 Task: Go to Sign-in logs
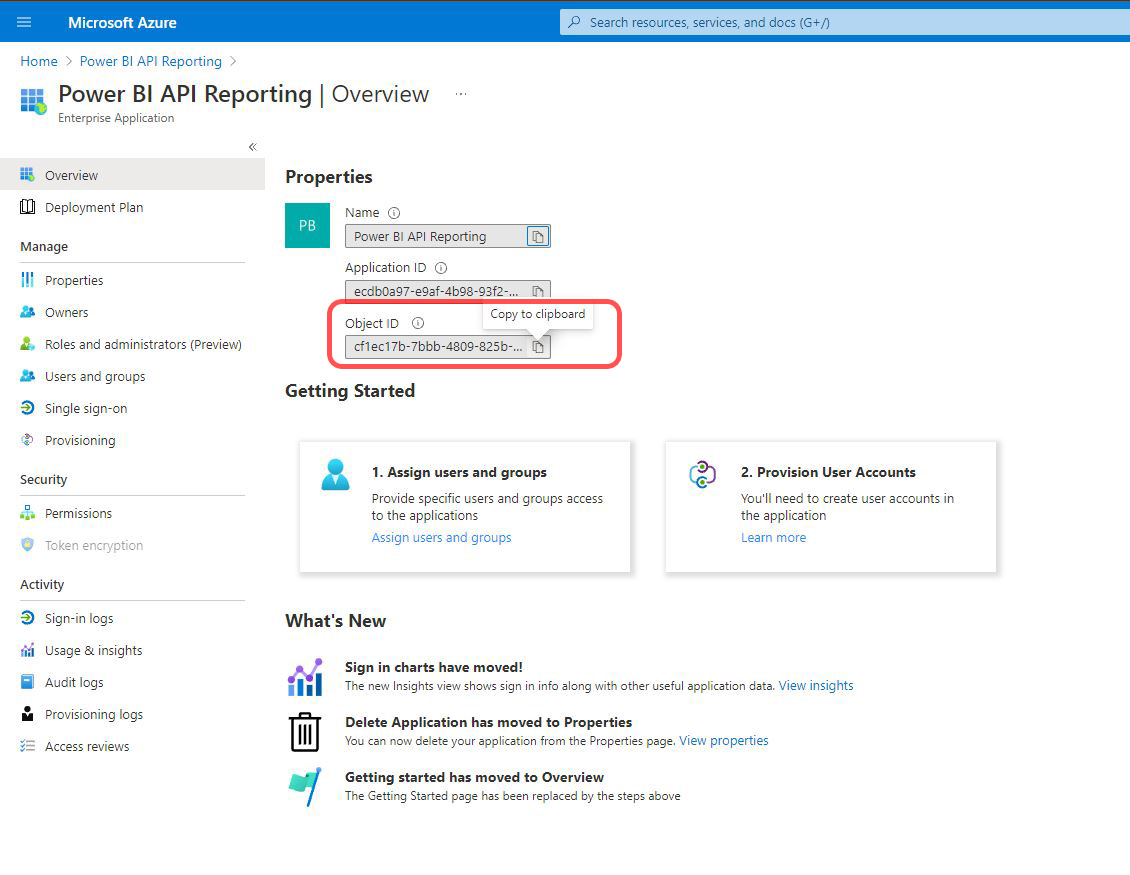pos(78,618)
